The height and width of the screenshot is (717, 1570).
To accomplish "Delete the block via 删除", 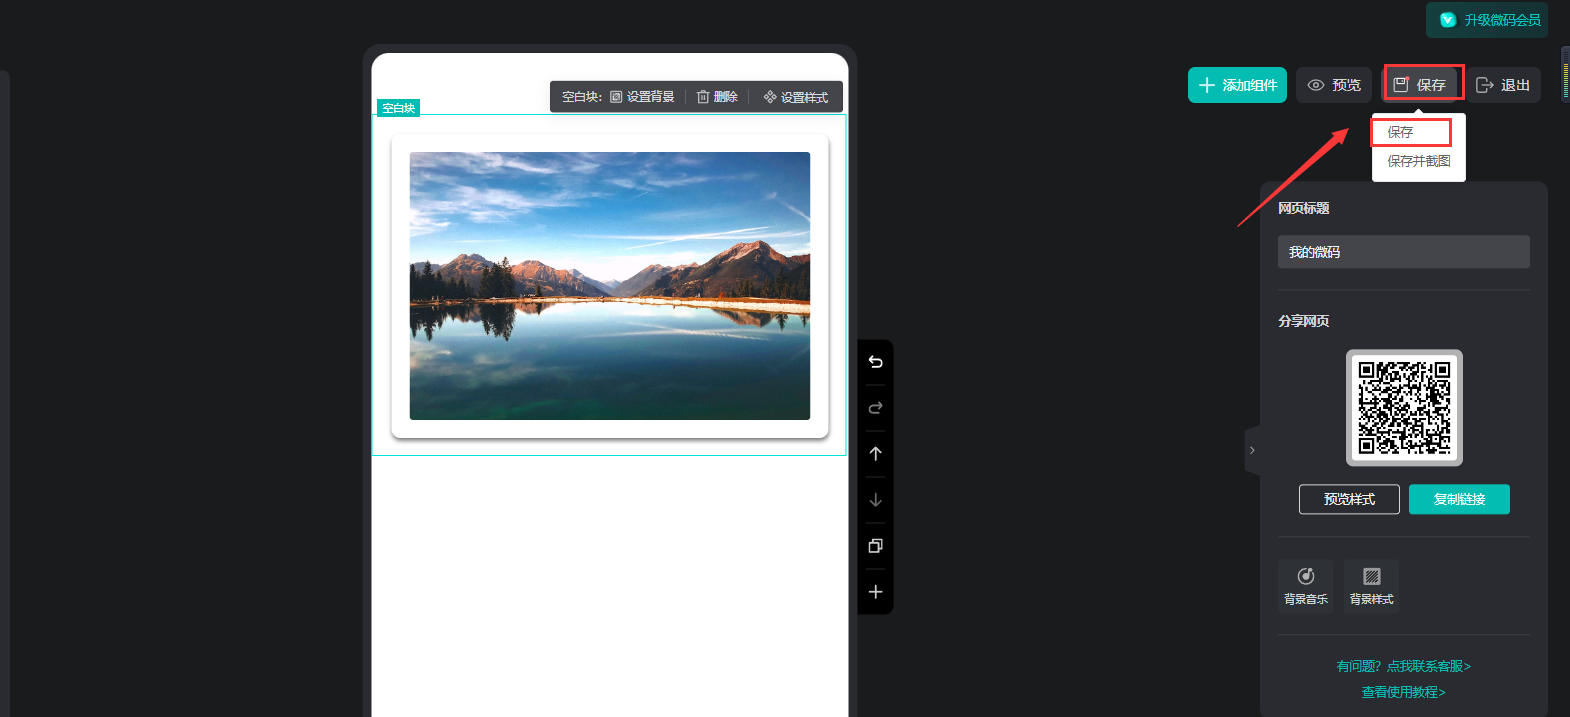I will pos(717,97).
